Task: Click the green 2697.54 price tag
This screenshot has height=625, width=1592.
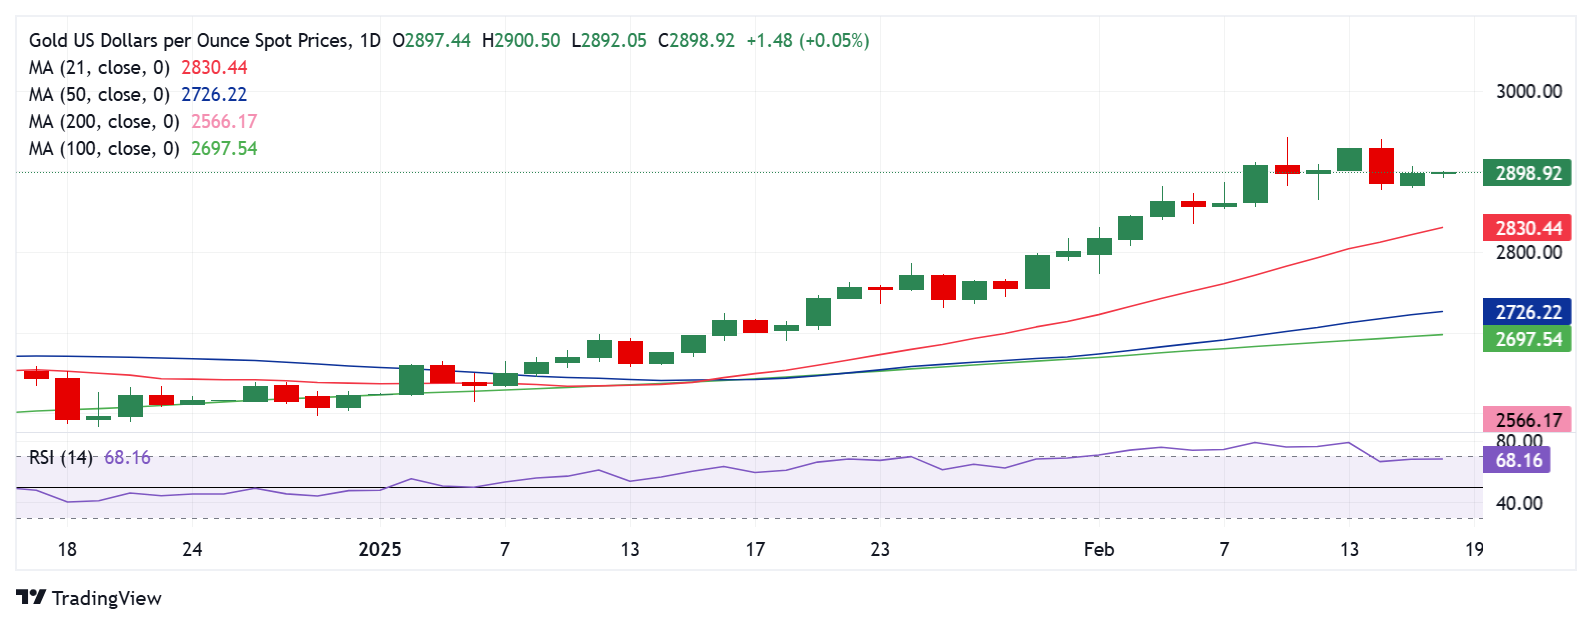Action: click(x=1527, y=340)
